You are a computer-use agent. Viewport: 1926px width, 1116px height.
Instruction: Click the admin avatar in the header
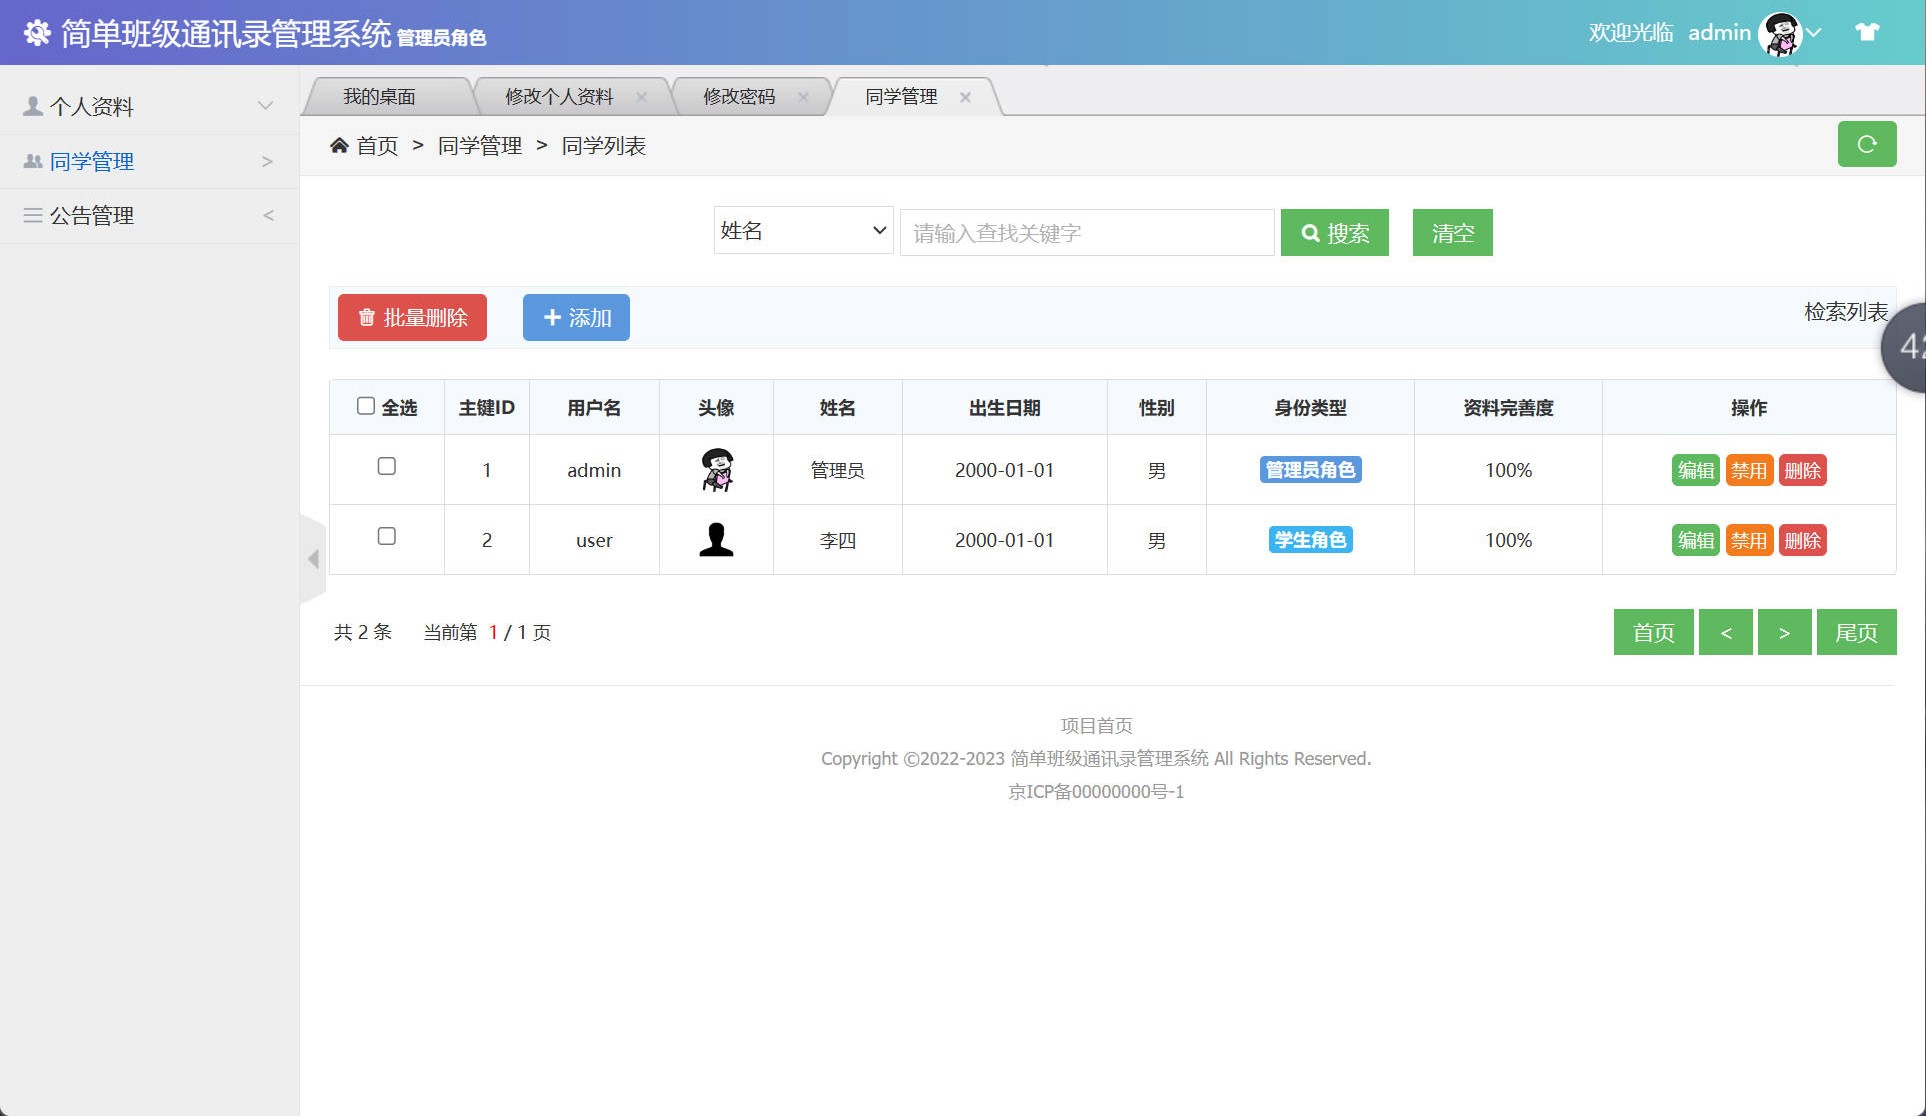pos(1780,32)
